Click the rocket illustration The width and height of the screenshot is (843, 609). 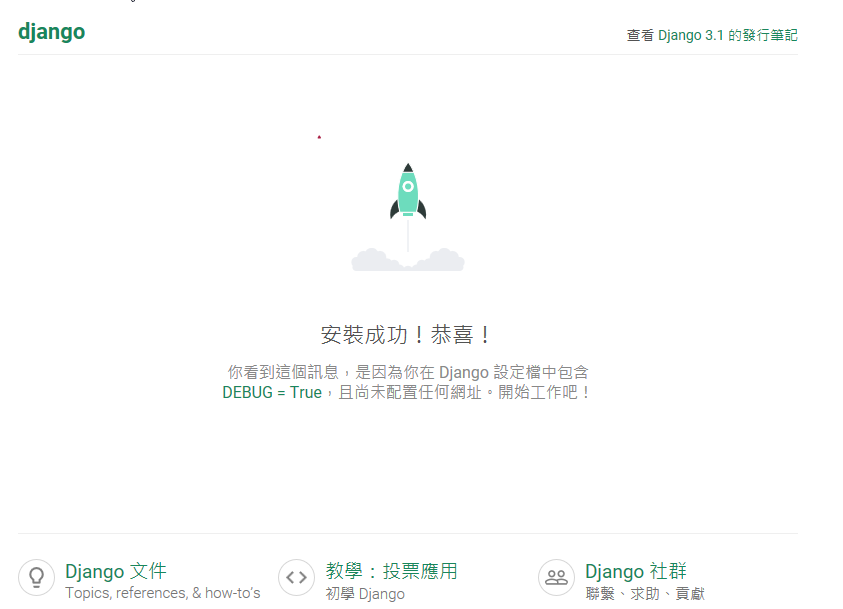pyautogui.click(x=408, y=217)
